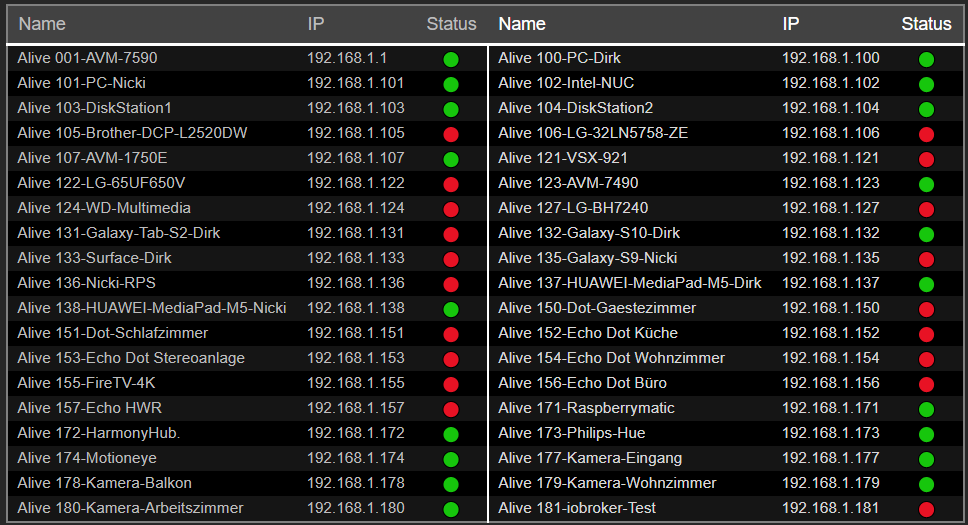
Task: Click the red status dot for 105-Brother-DCP-L2520DW
Action: tap(451, 134)
